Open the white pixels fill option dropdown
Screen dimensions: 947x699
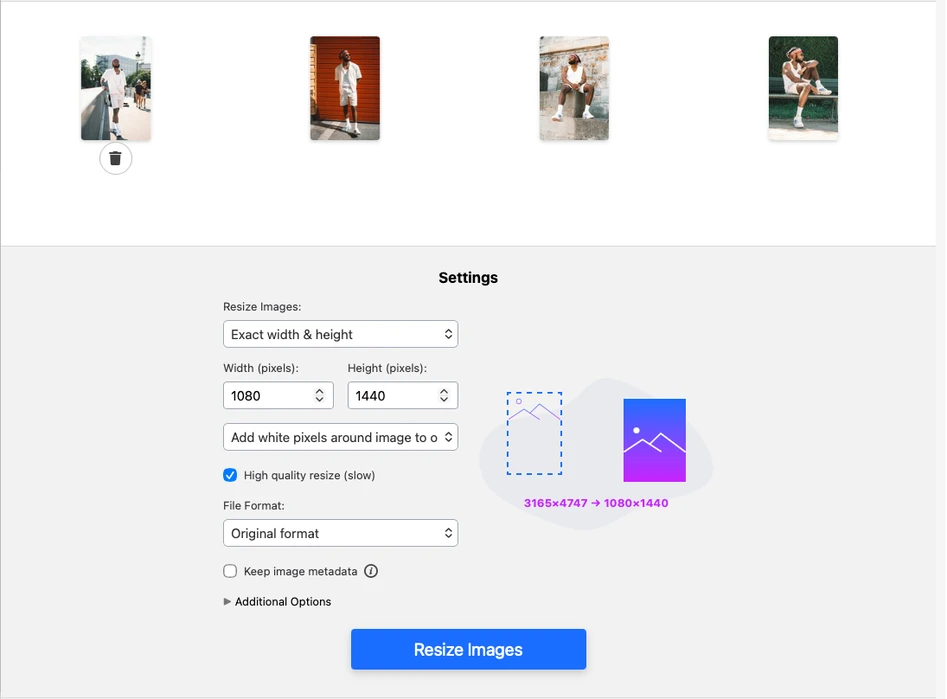340,437
